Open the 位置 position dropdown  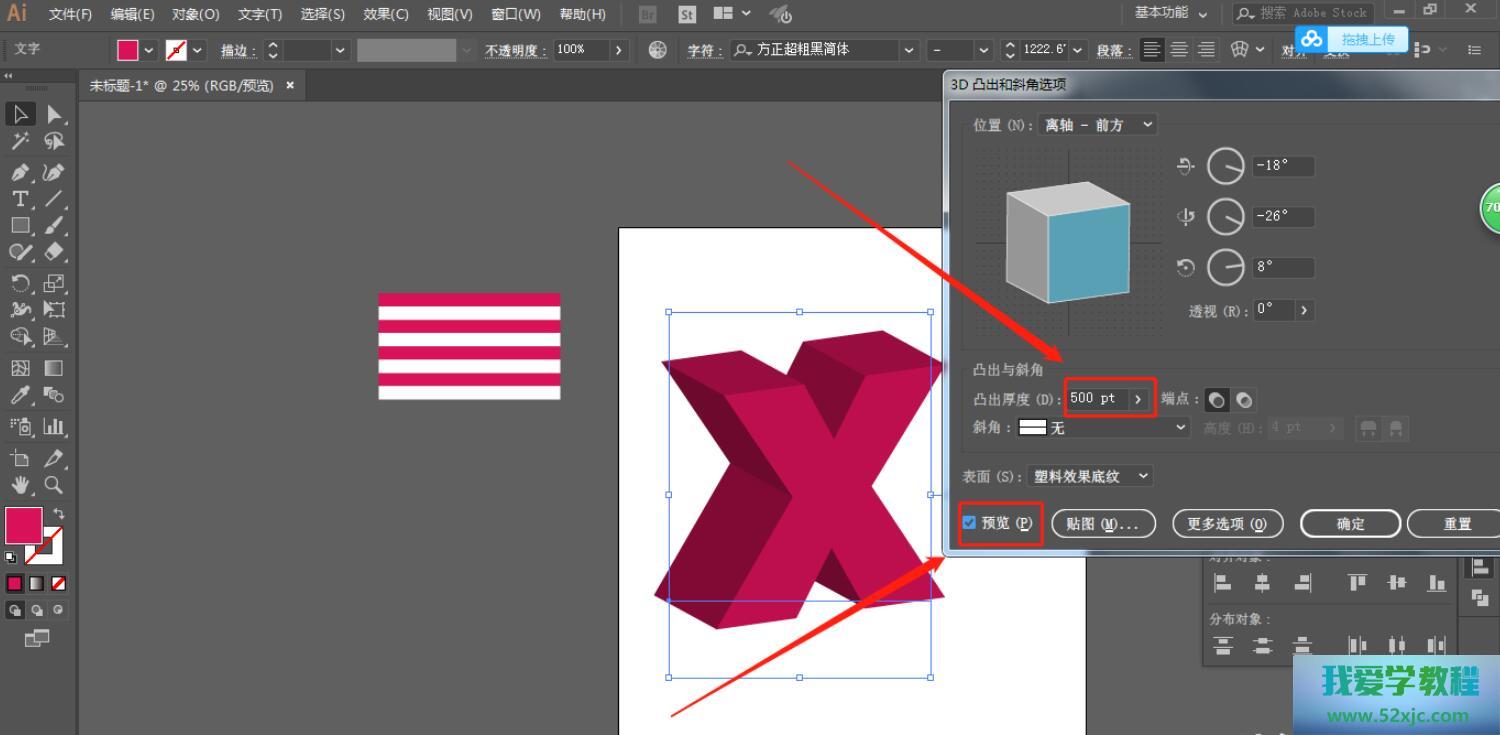1097,125
